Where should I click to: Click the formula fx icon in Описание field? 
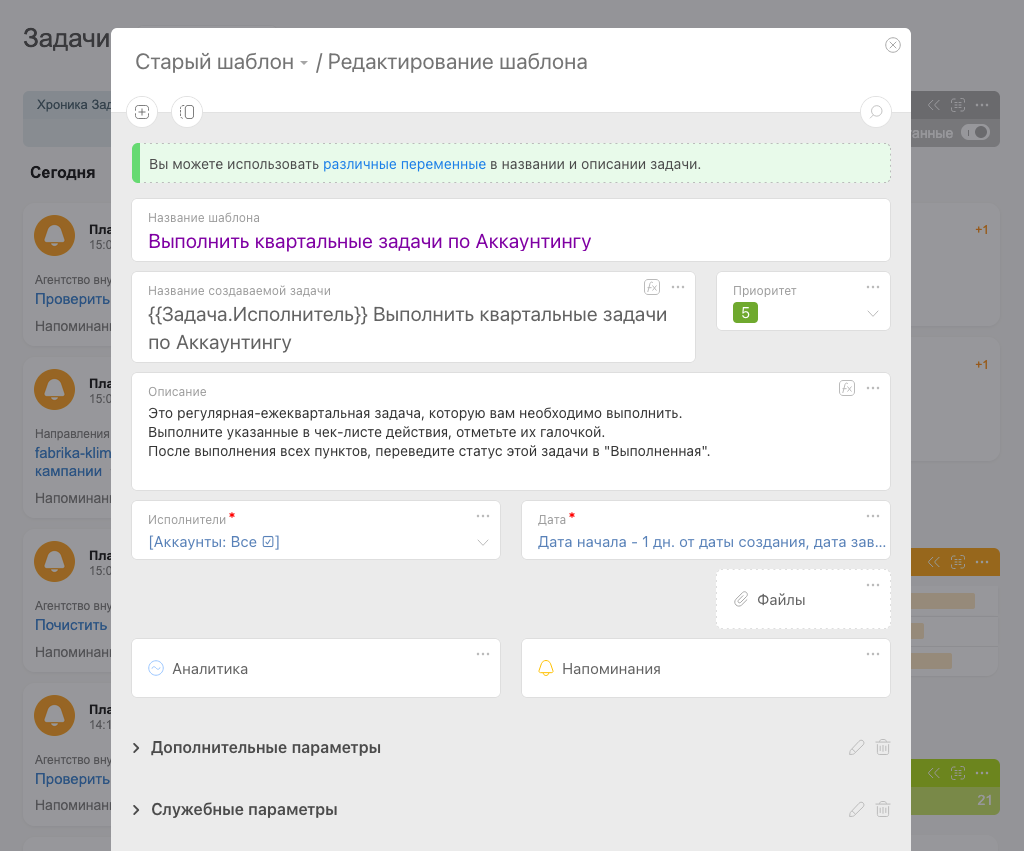tap(846, 388)
